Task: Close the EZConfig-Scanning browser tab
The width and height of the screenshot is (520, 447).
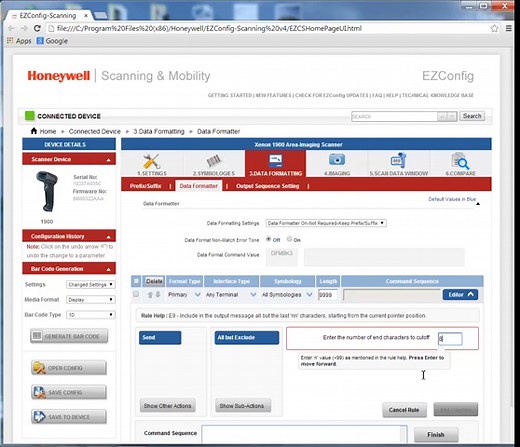Action: click(86, 15)
